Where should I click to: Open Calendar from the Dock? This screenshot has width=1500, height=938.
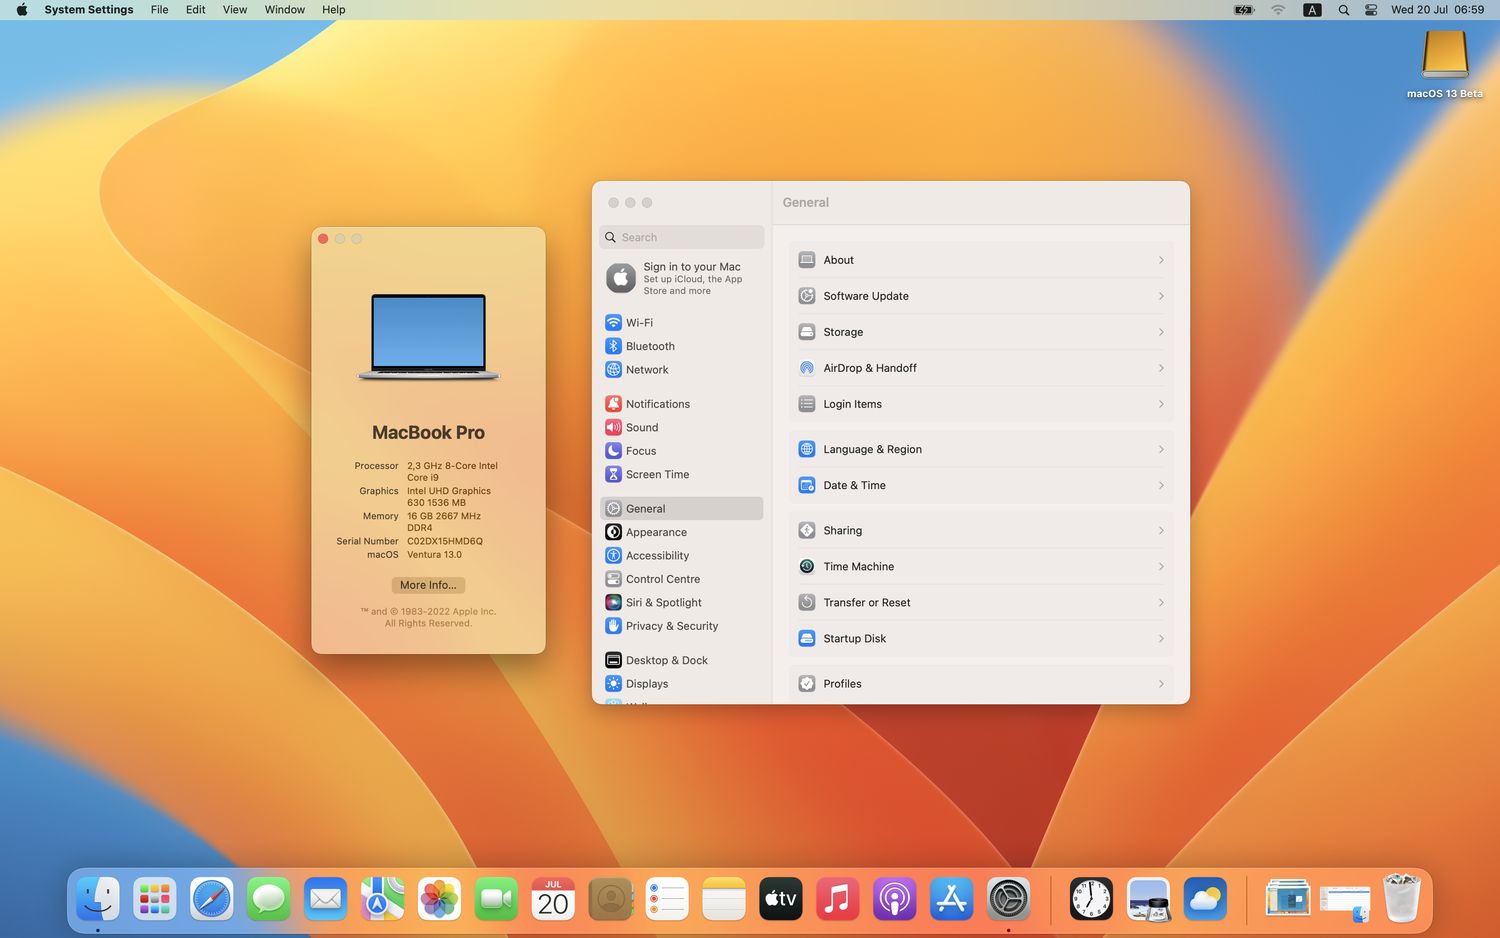pos(553,899)
